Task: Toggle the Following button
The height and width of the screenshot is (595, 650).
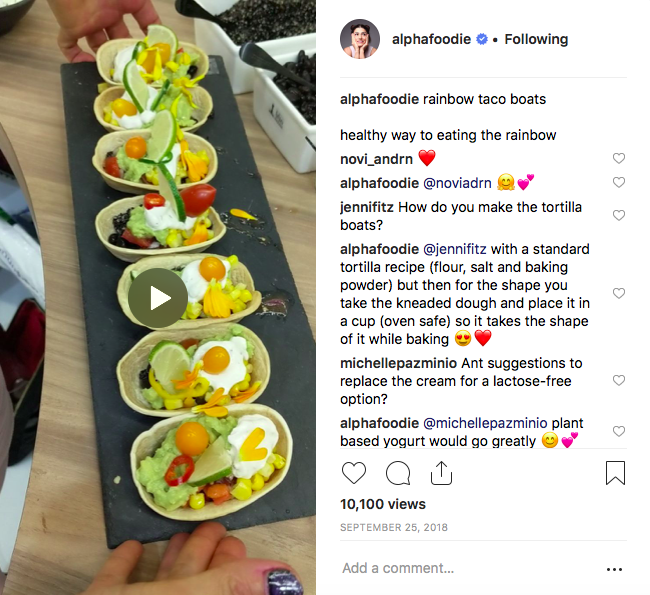Action: (x=536, y=39)
